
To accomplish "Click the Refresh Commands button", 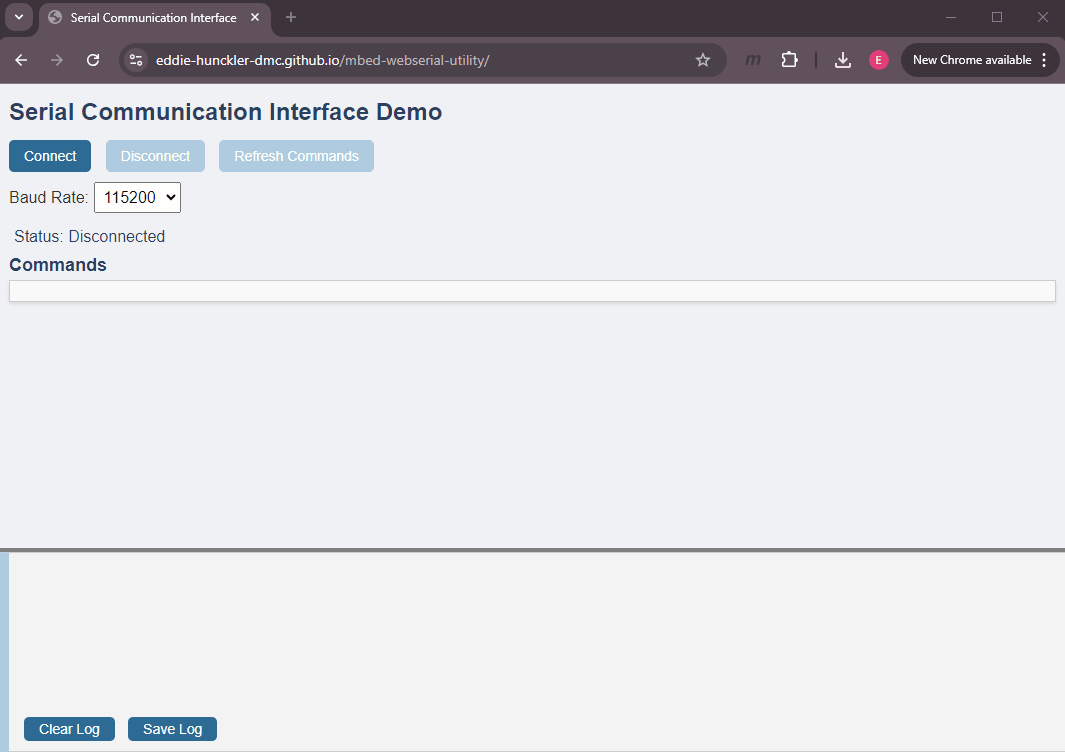I will pos(296,156).
